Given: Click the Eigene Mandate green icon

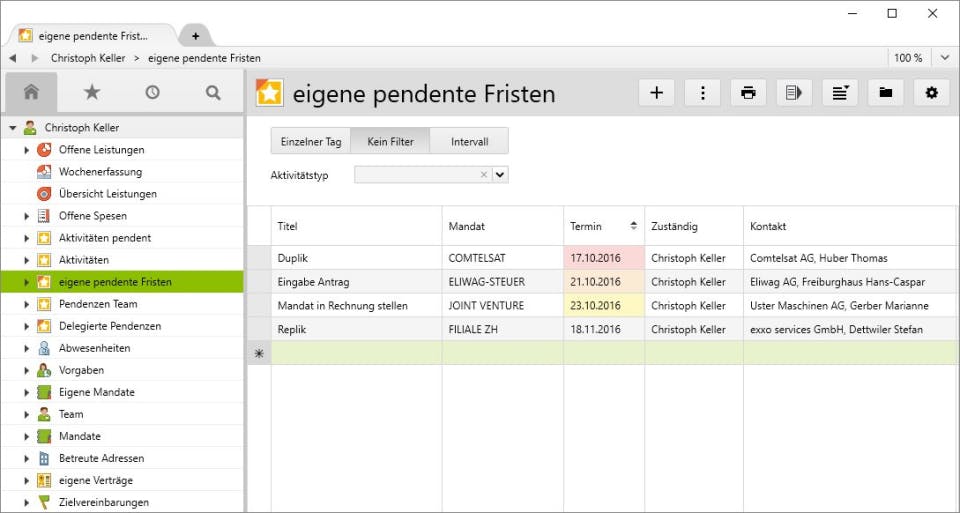Looking at the screenshot, I should point(44,392).
